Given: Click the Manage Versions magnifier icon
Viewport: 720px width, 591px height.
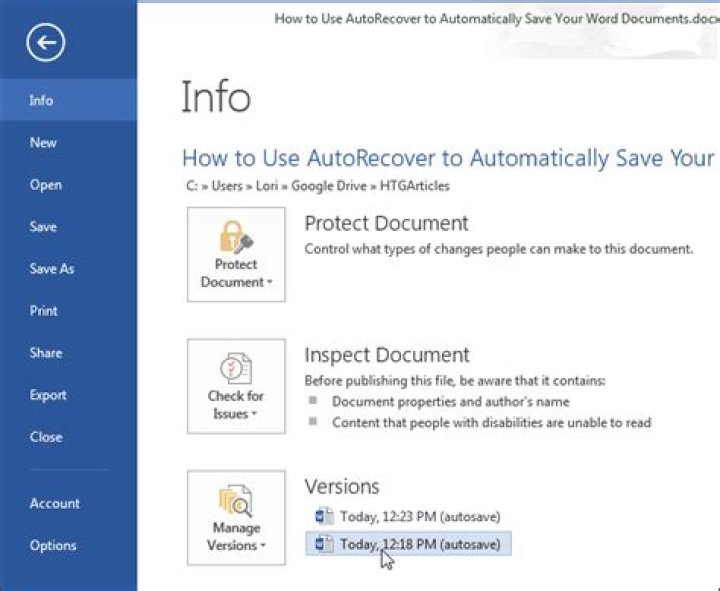Looking at the screenshot, I should [236, 501].
